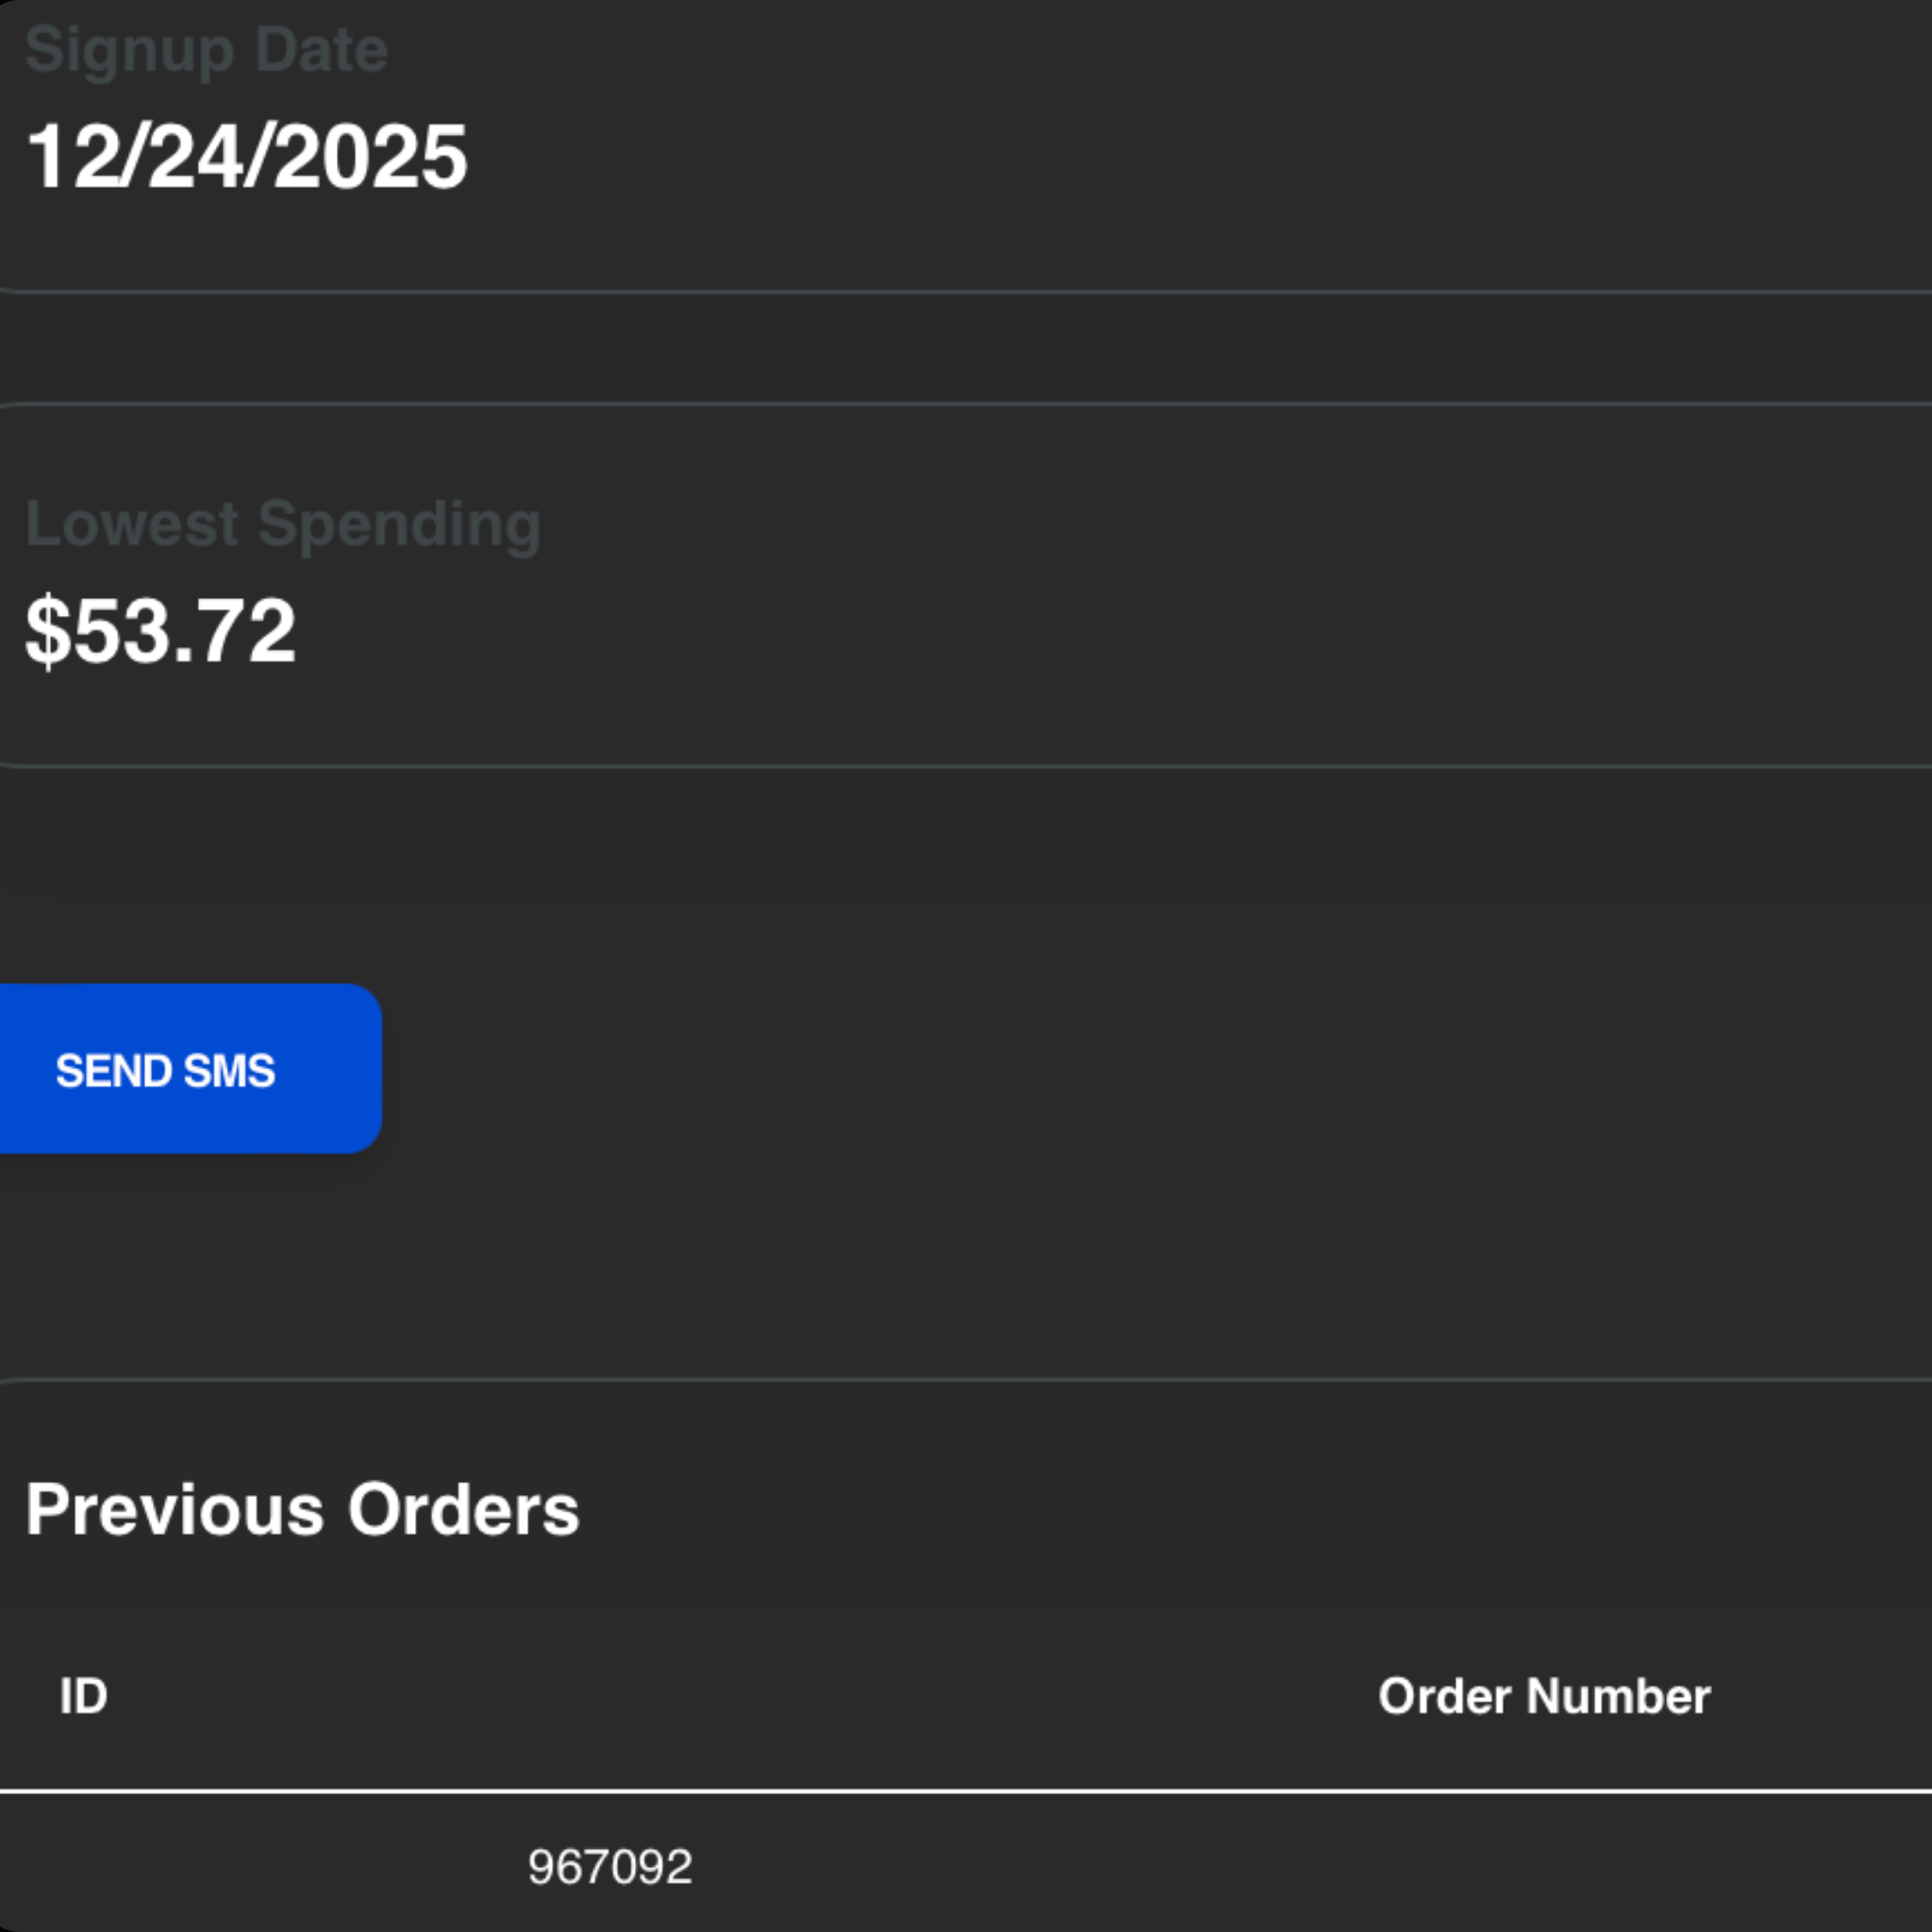This screenshot has width=1932, height=1932.
Task: Sort by the Order Number column header
Action: 1543,1696
